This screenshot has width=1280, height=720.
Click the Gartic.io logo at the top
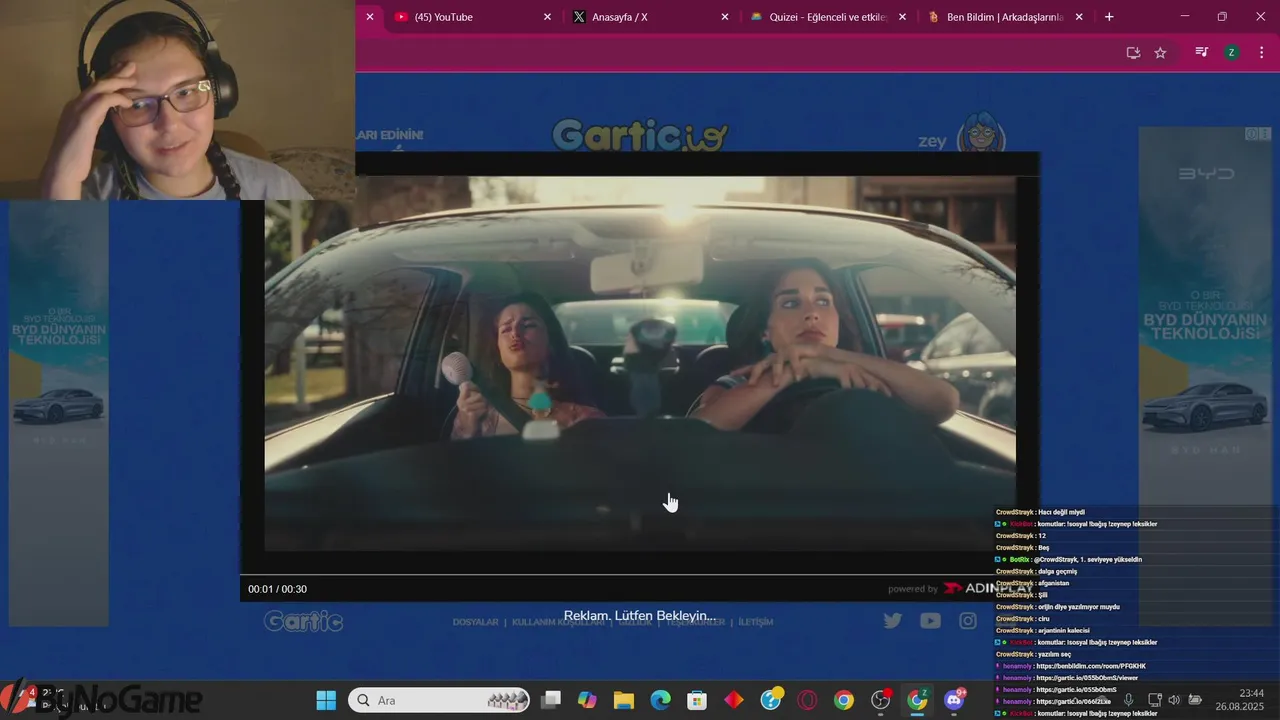click(640, 136)
